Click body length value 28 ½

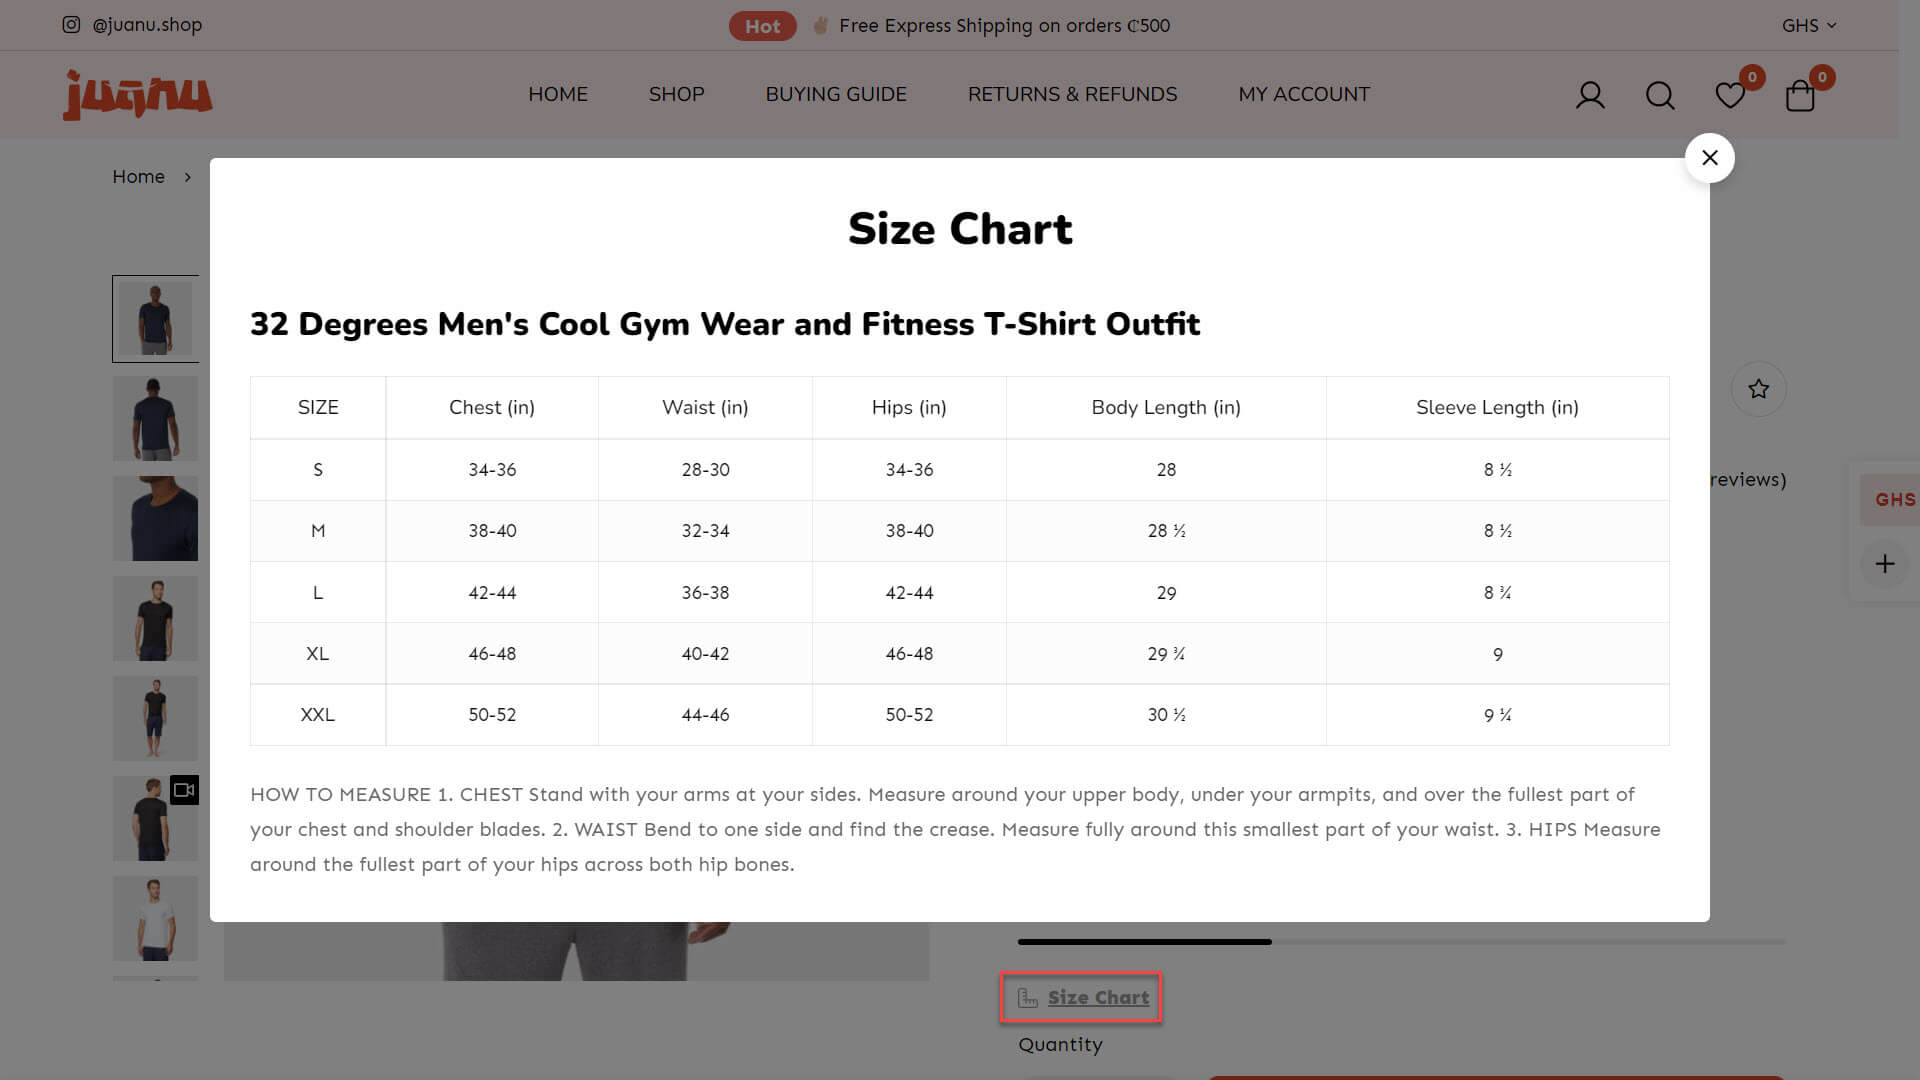click(1166, 531)
